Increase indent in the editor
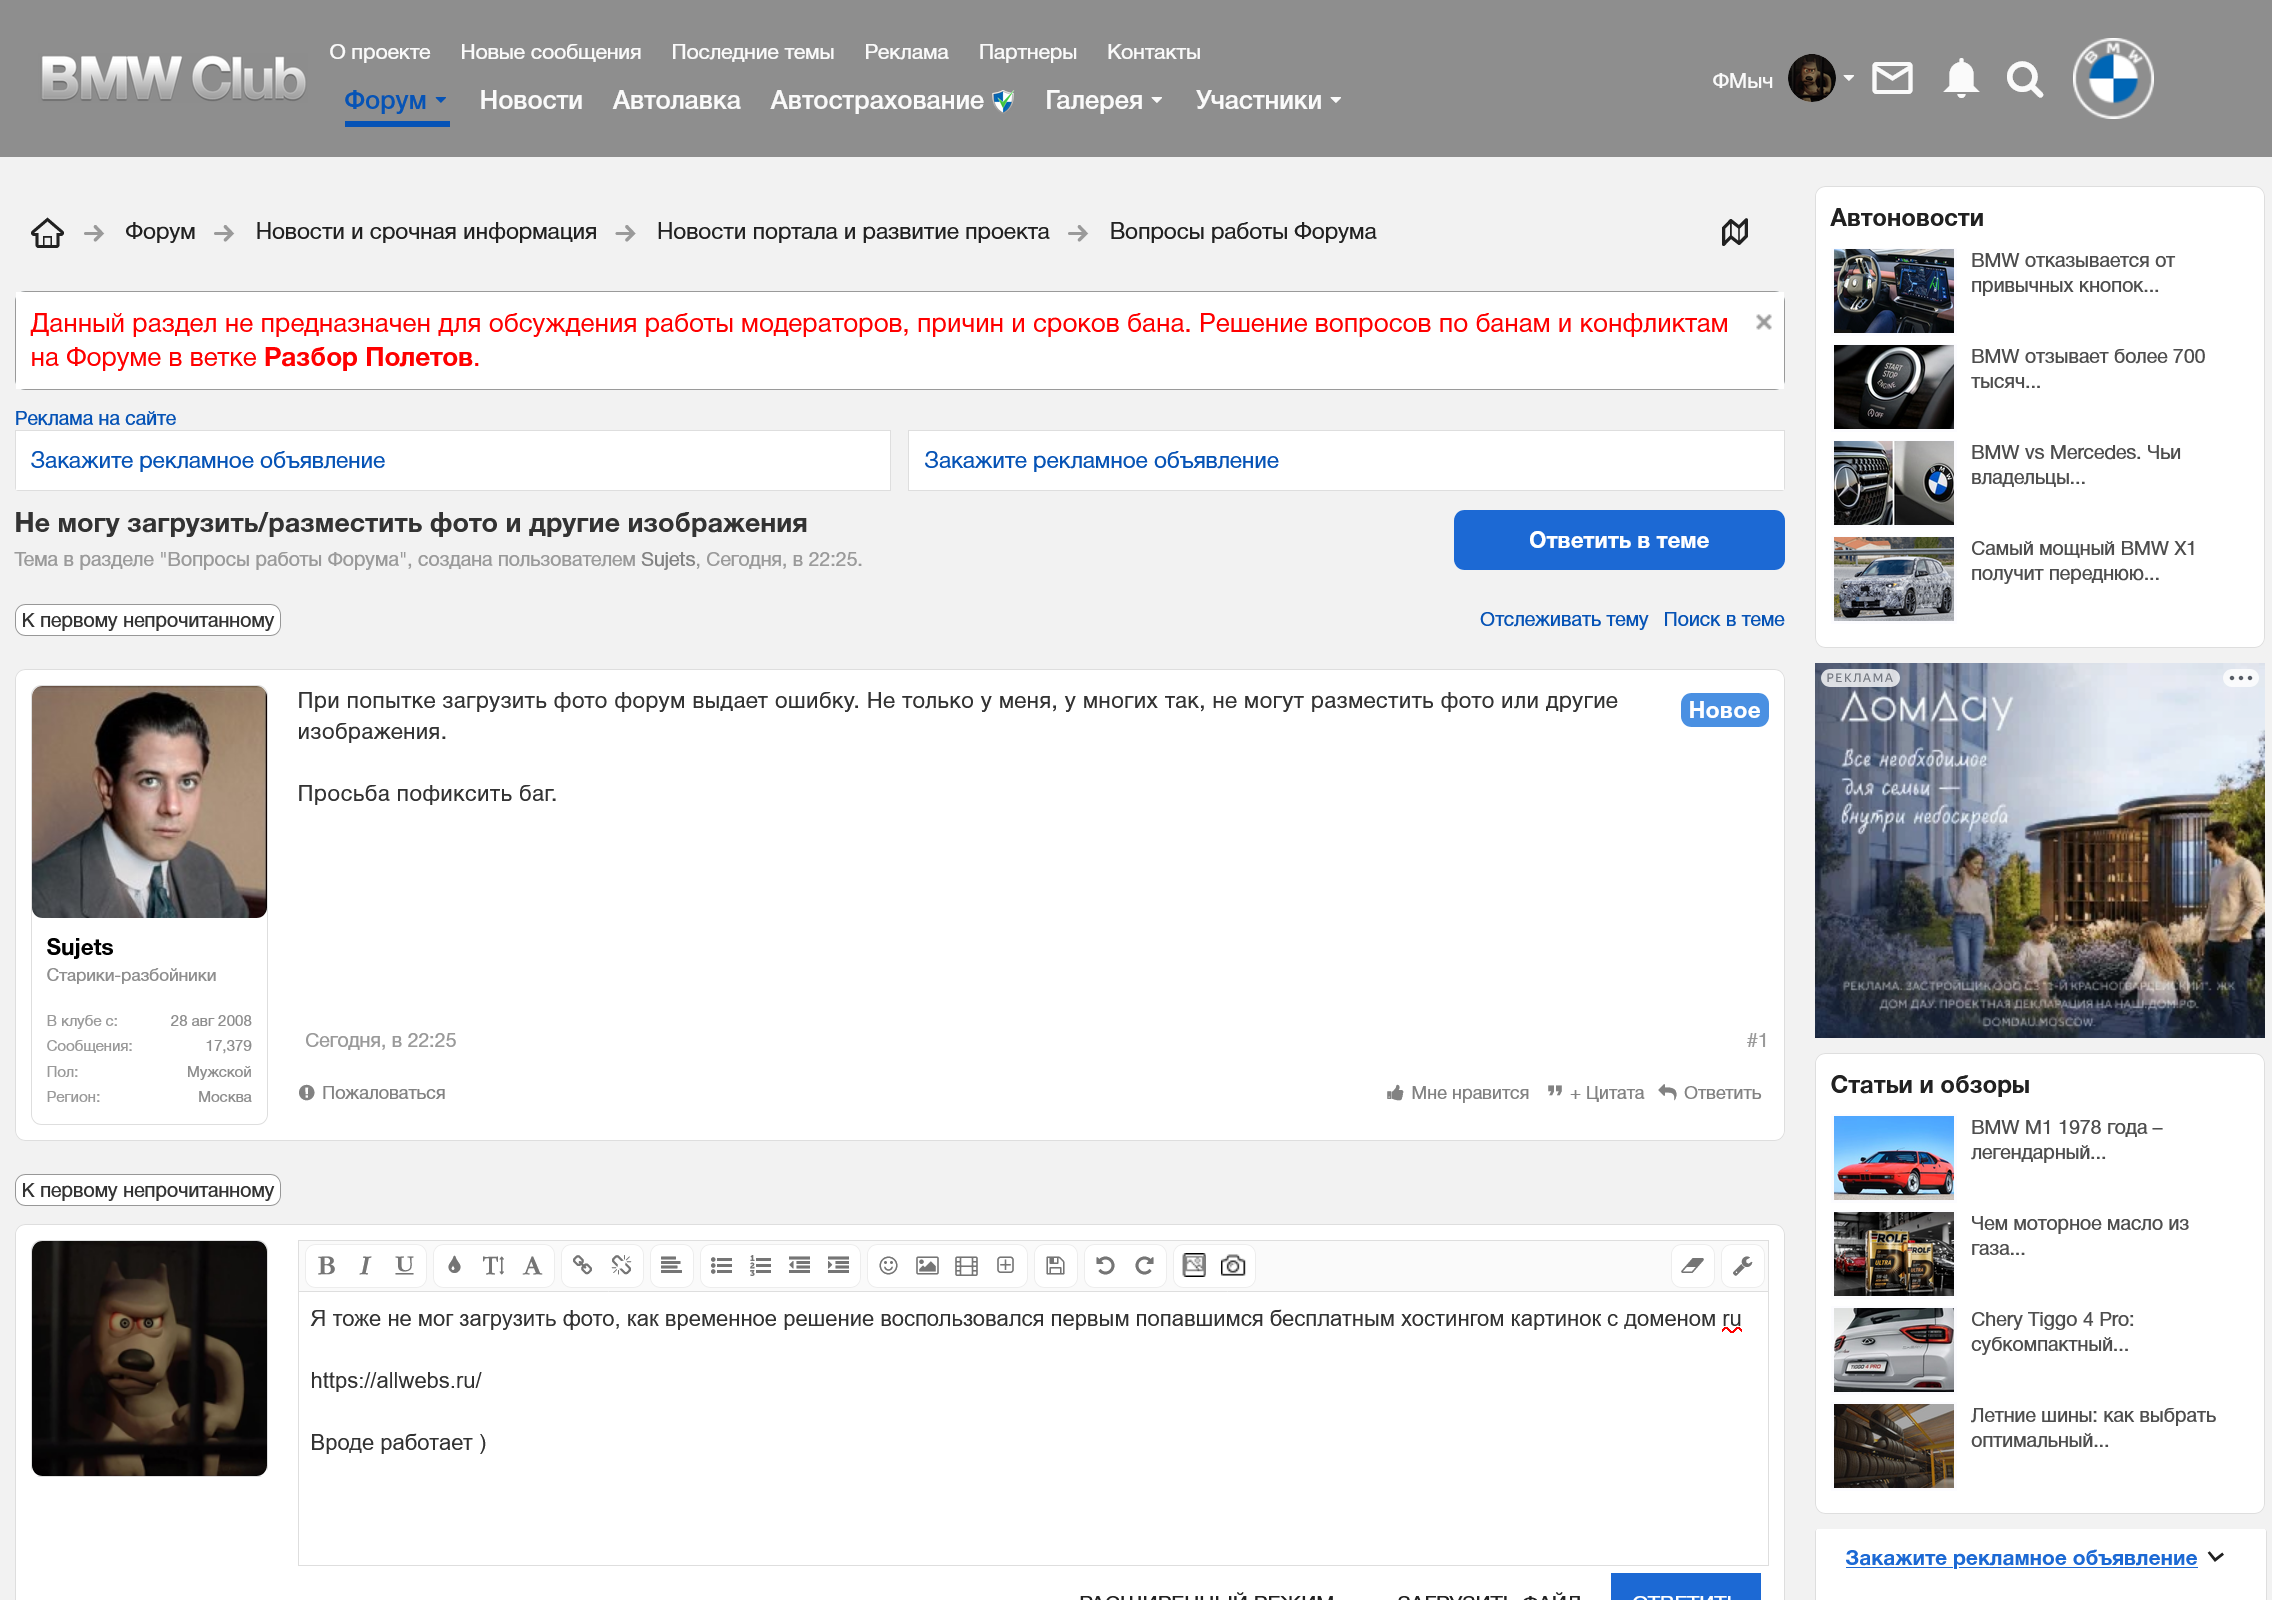This screenshot has height=1600, width=2272. (x=838, y=1266)
